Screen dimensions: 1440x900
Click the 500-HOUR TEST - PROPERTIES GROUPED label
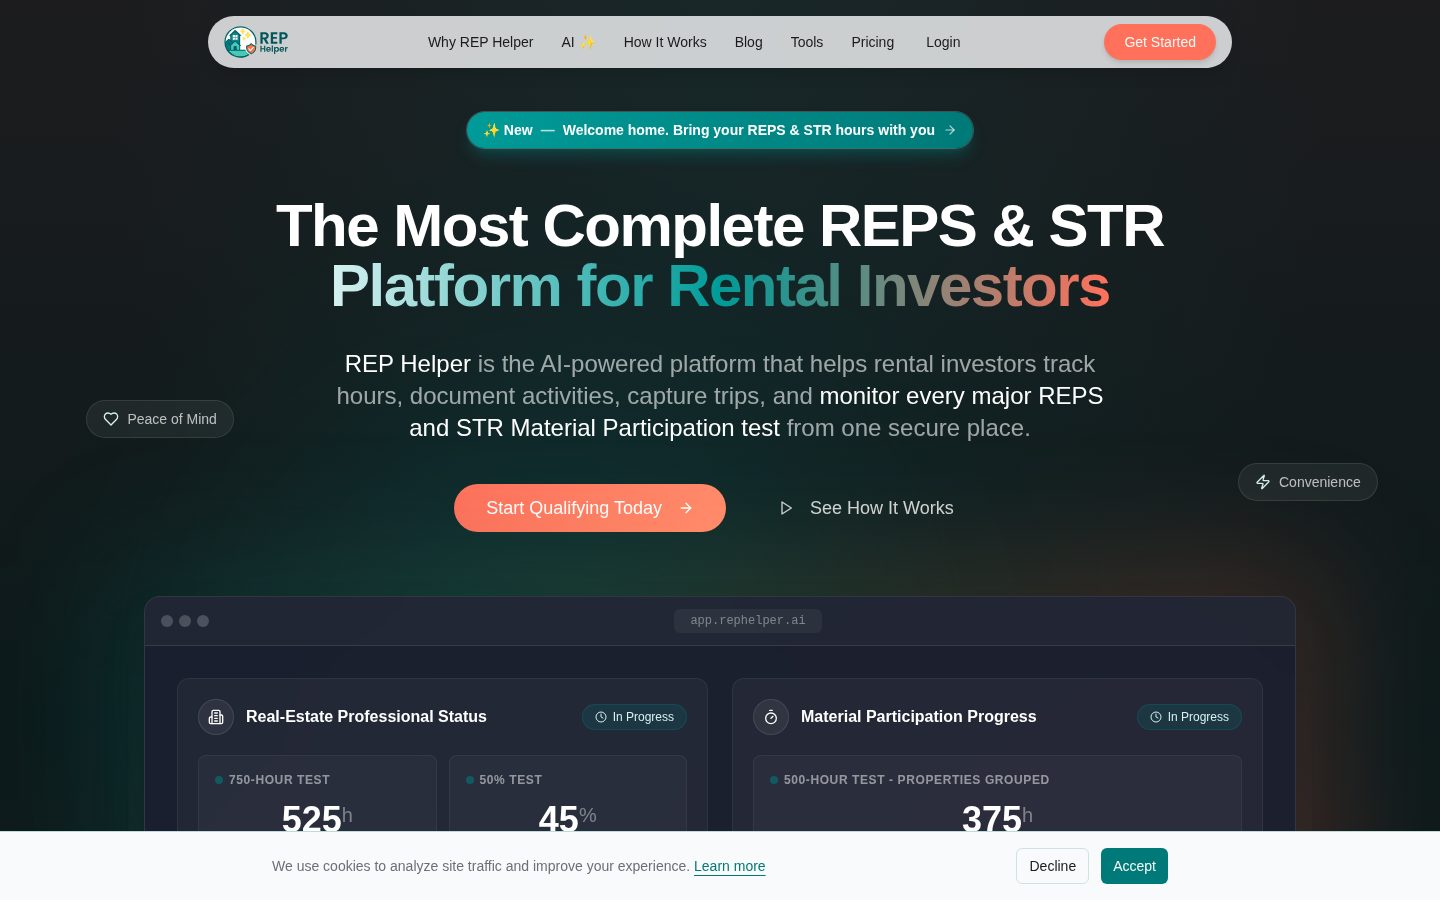(916, 780)
